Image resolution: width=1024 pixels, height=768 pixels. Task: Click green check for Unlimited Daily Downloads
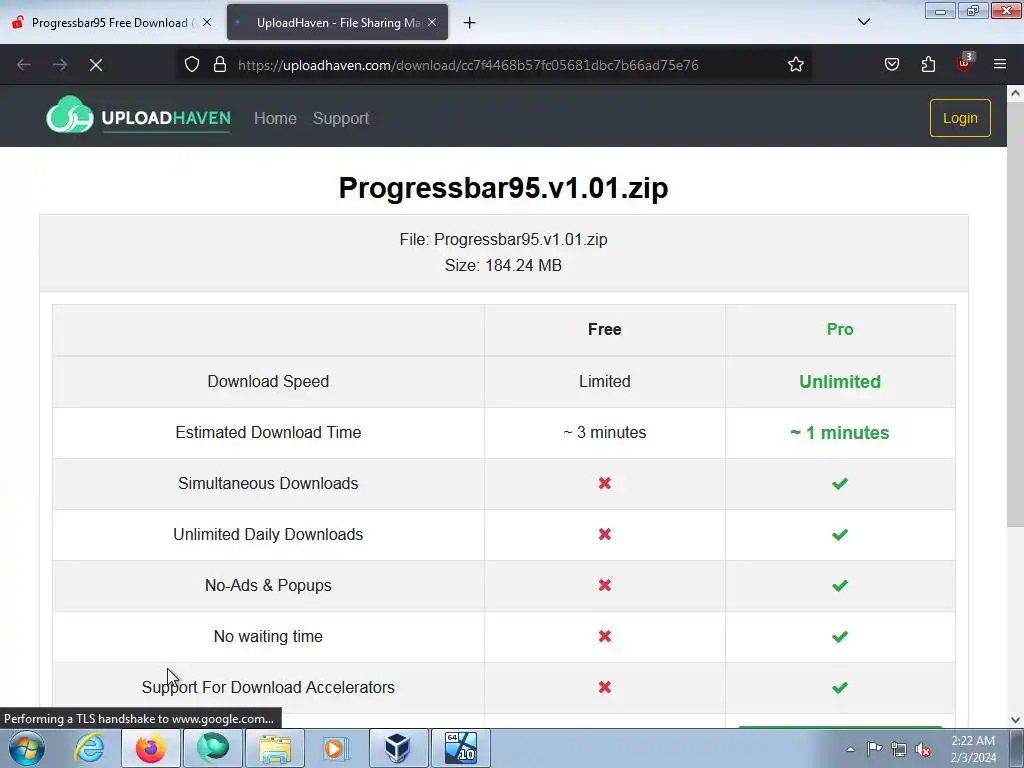(840, 534)
